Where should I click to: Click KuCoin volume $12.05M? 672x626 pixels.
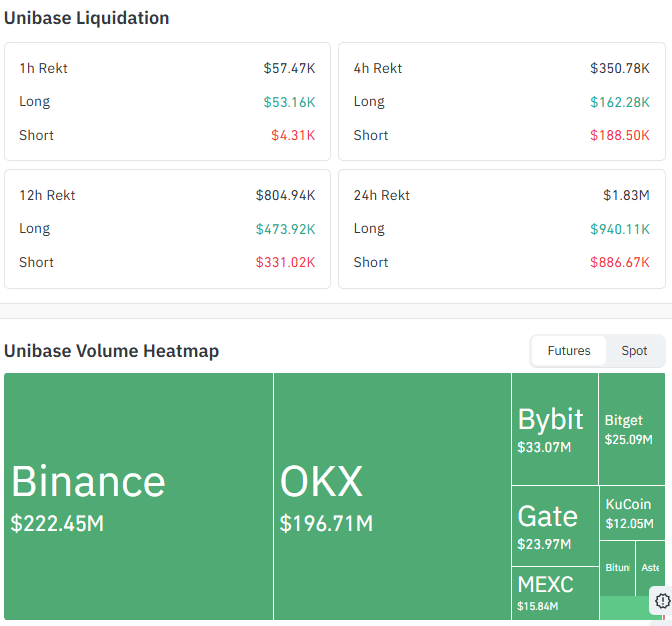629,524
